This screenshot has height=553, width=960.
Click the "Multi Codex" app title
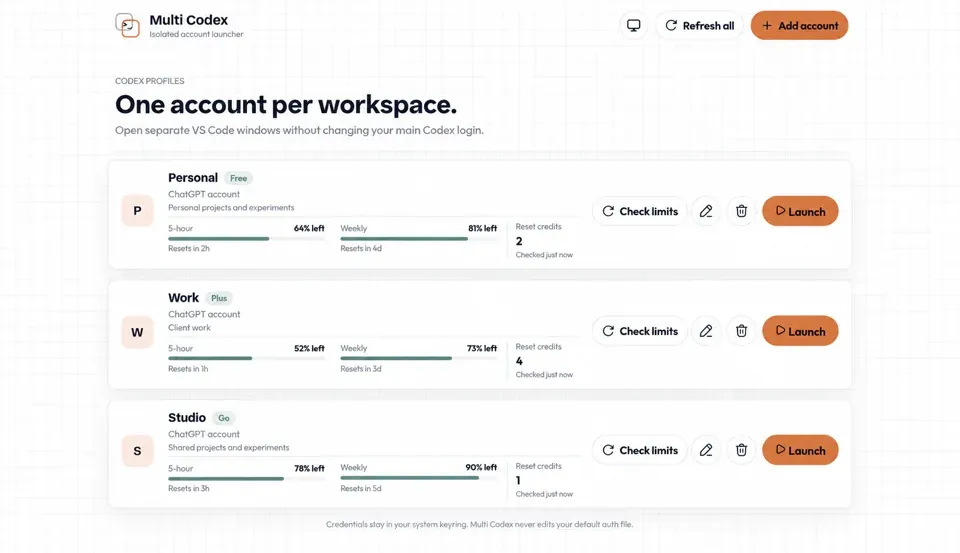189,20
